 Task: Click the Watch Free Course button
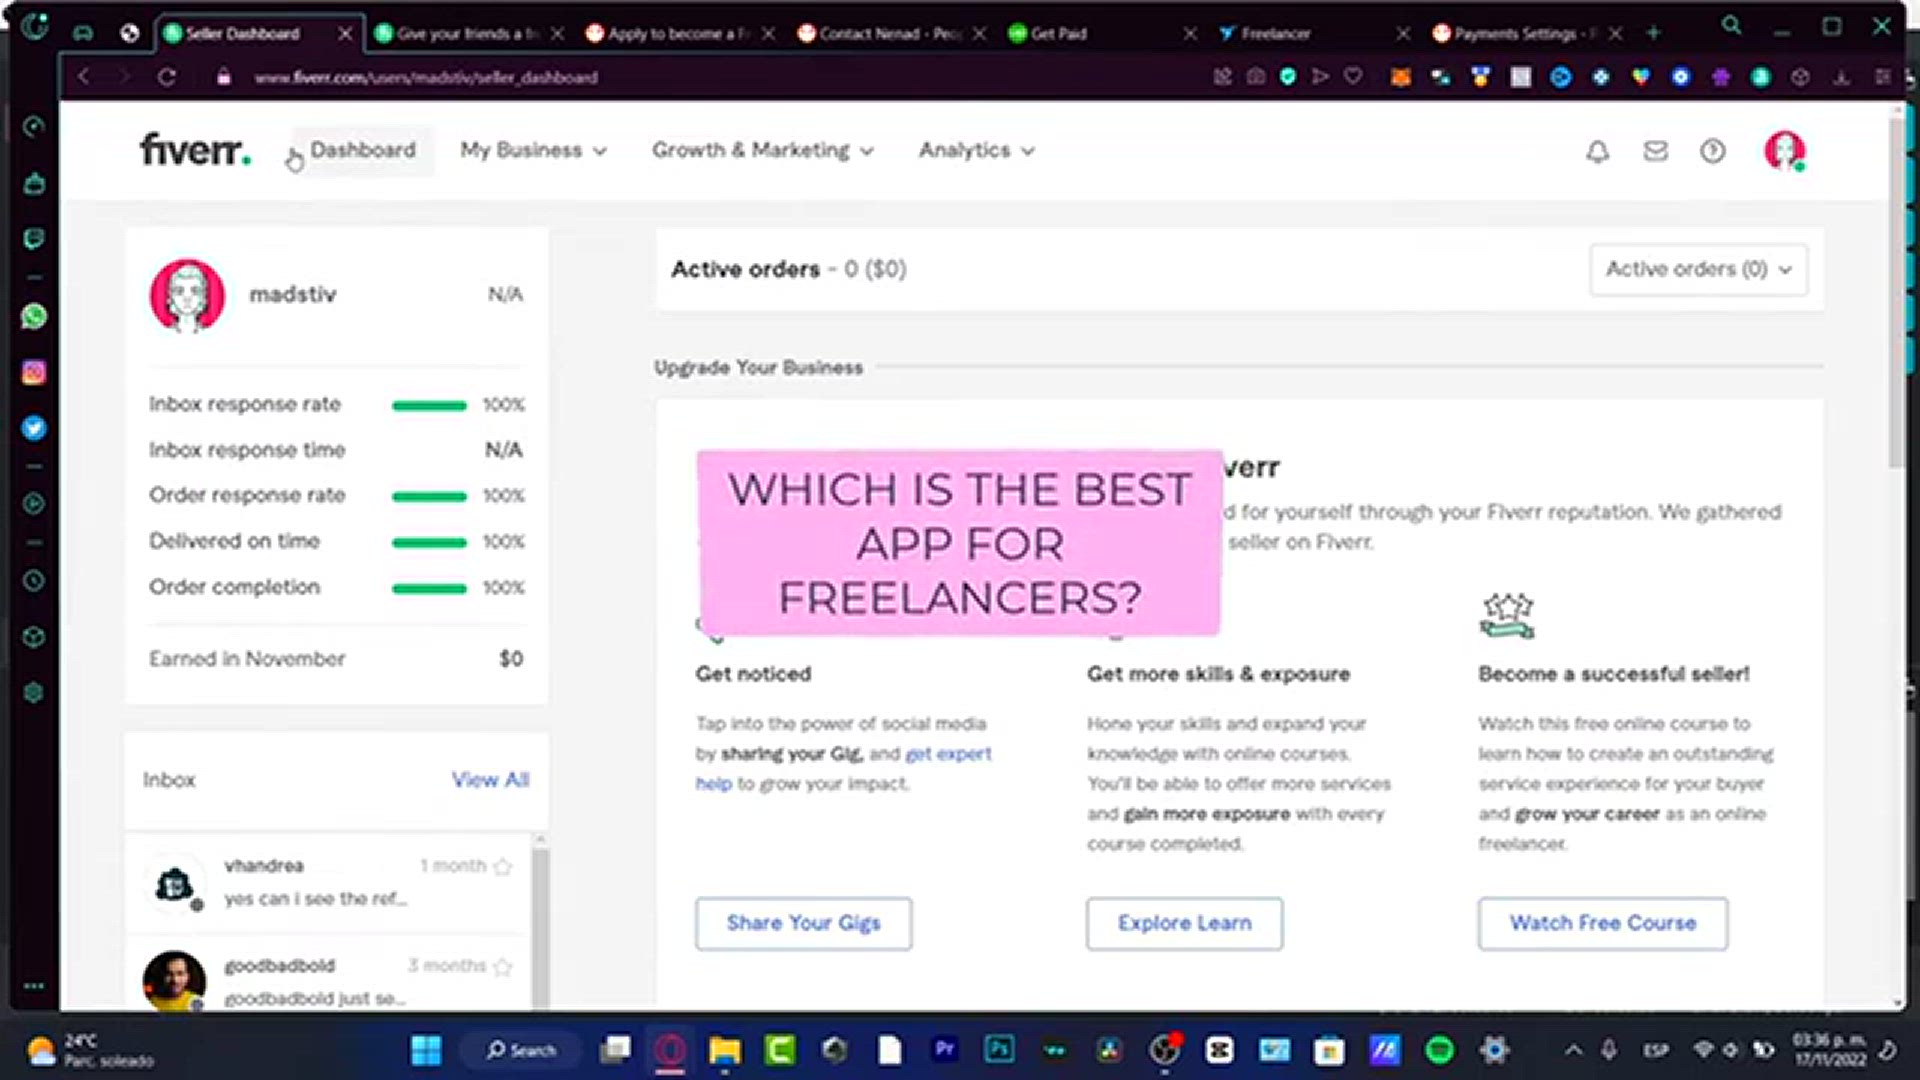coord(1602,923)
